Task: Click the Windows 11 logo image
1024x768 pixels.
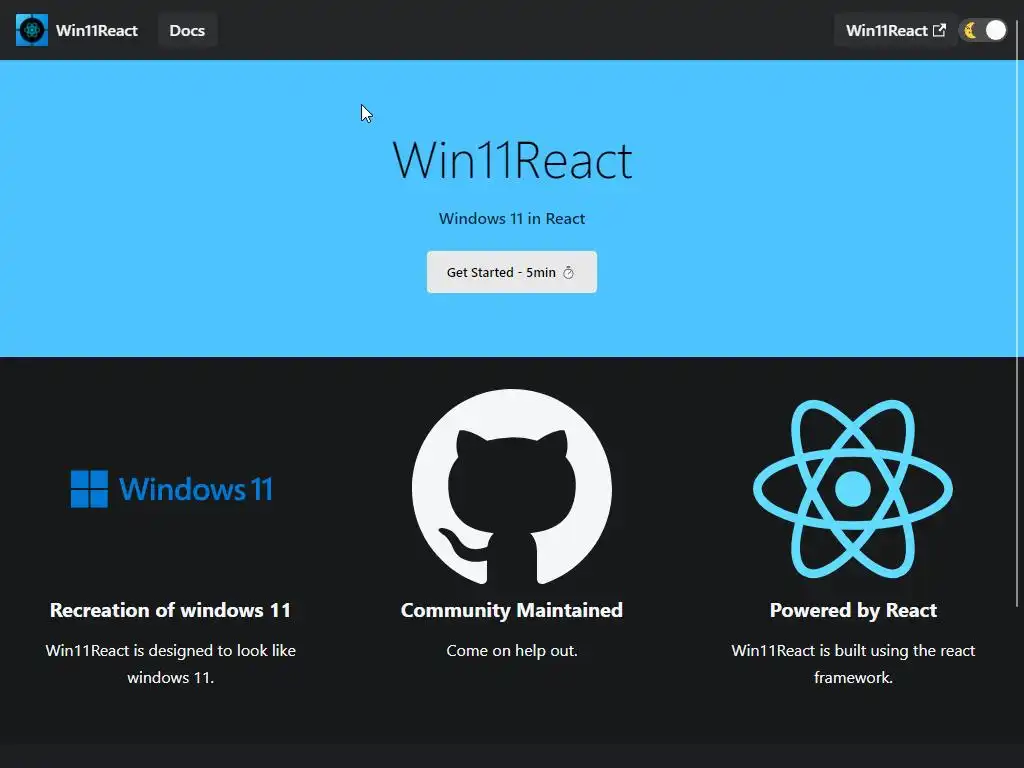Action: 171,489
